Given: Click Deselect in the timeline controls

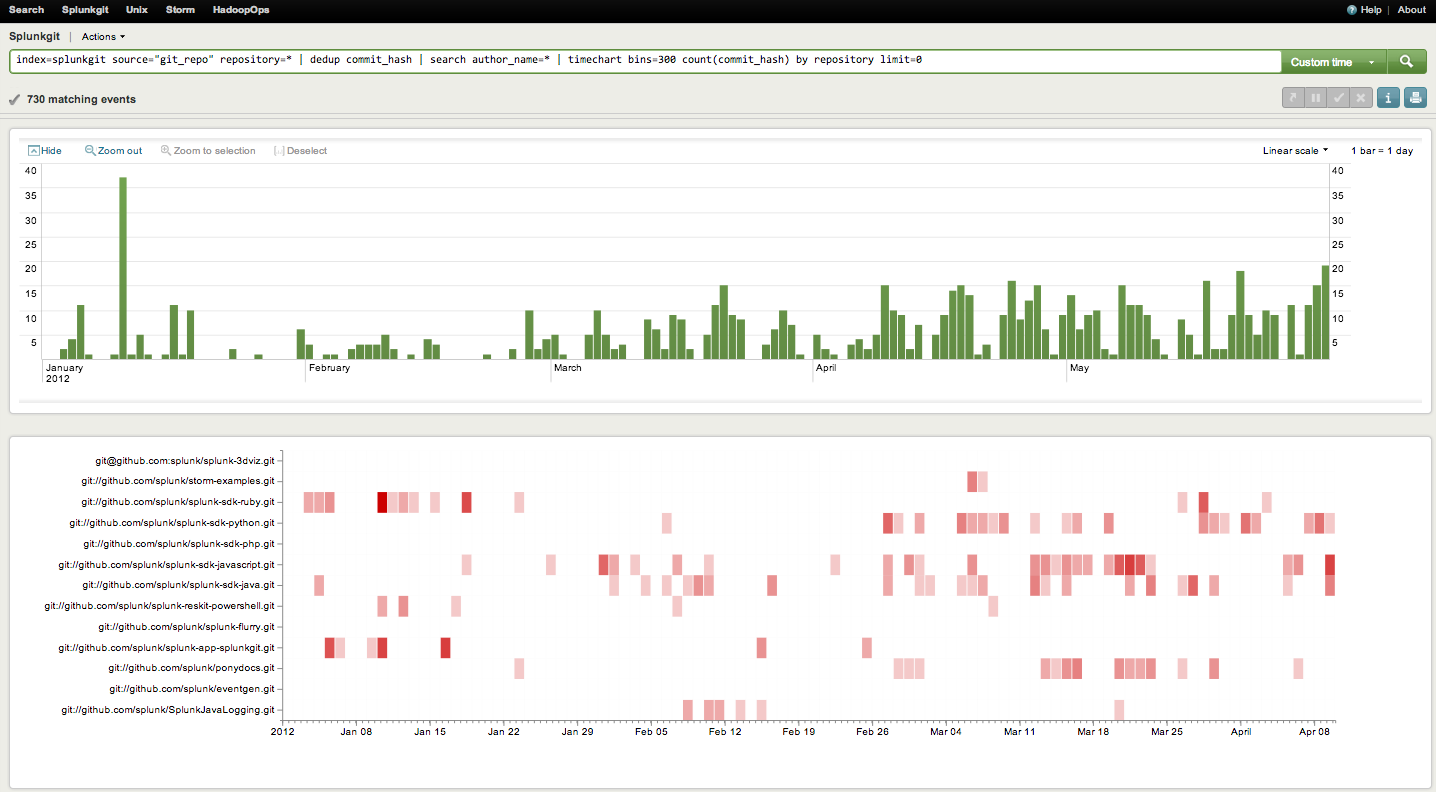Looking at the screenshot, I should tap(300, 151).
